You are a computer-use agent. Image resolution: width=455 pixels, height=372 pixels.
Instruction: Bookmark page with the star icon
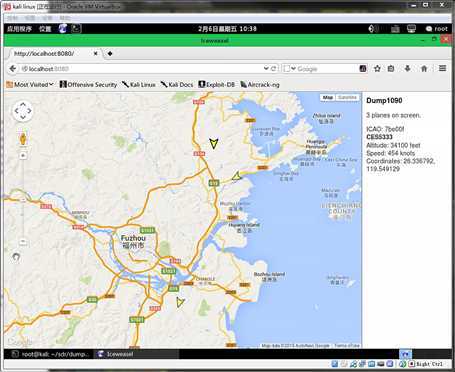point(377,69)
